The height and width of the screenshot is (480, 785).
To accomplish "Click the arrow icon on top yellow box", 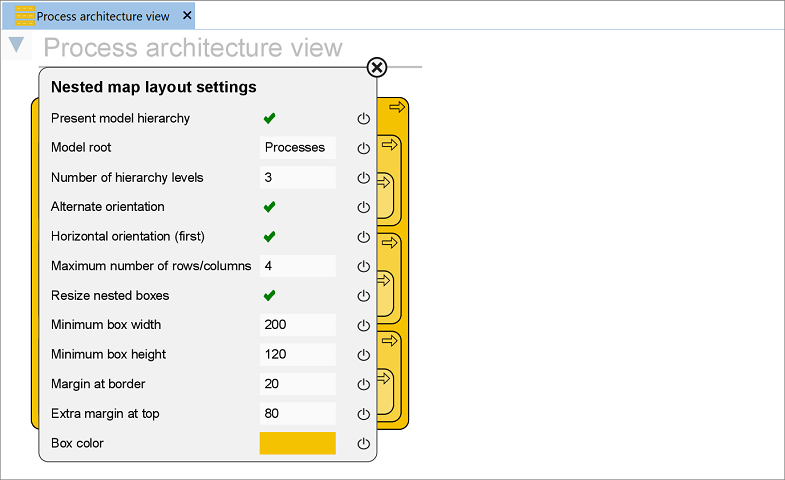I will coord(396,107).
